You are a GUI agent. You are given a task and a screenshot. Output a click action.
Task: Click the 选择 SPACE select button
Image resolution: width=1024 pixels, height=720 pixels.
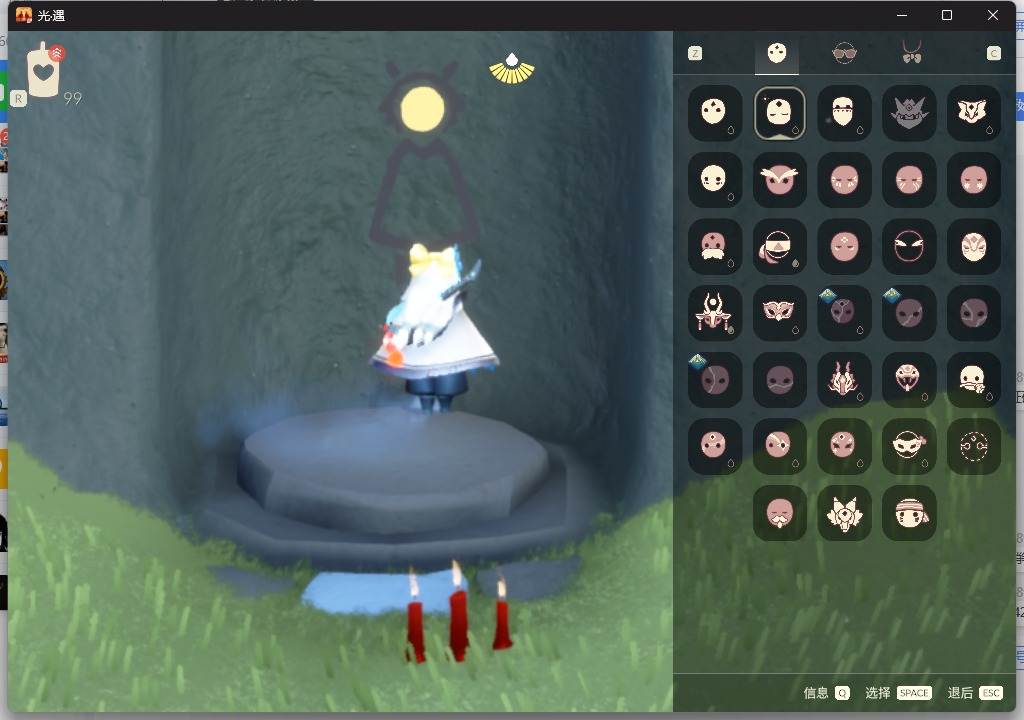pos(898,693)
